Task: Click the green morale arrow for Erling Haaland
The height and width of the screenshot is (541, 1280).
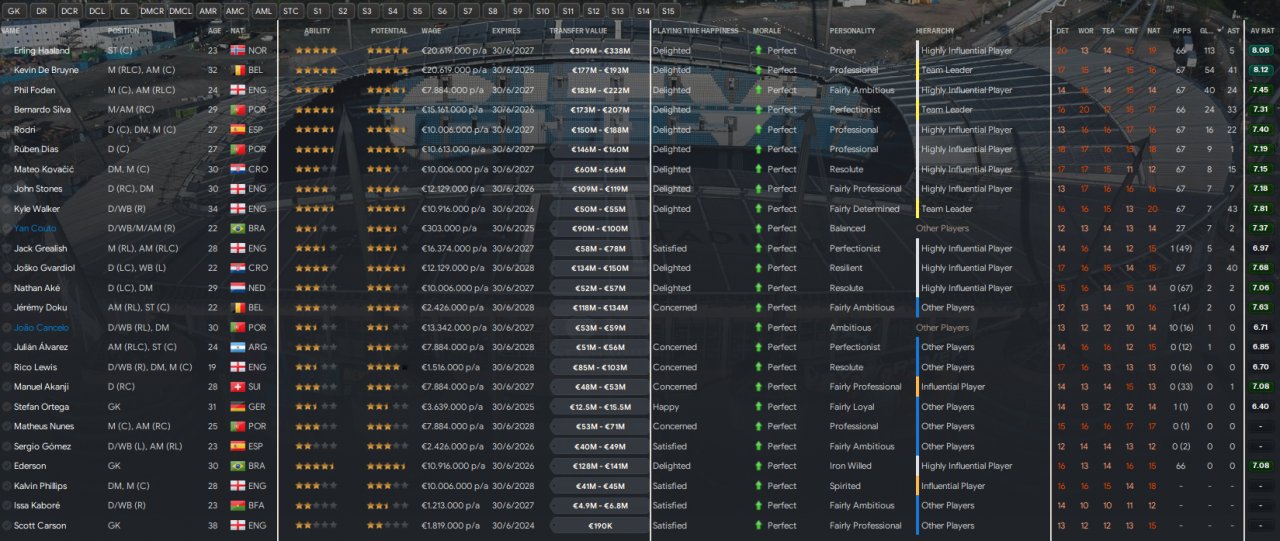Action: (759, 50)
